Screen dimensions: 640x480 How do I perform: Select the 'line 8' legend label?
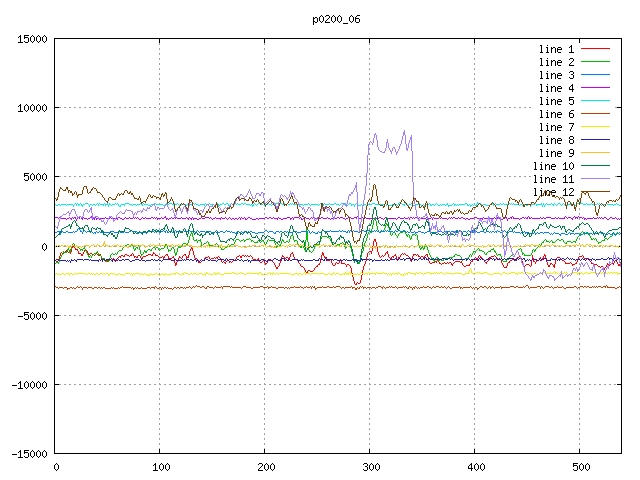[556, 140]
